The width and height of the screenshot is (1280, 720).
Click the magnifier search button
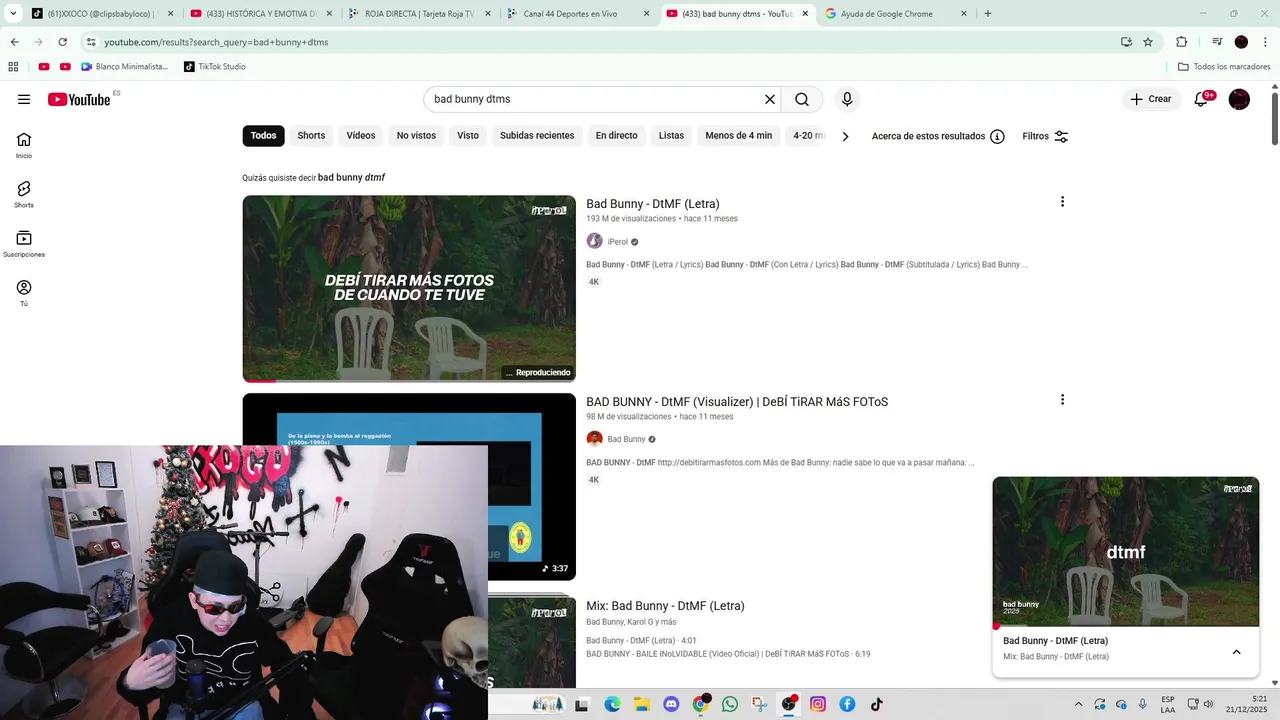click(x=802, y=99)
